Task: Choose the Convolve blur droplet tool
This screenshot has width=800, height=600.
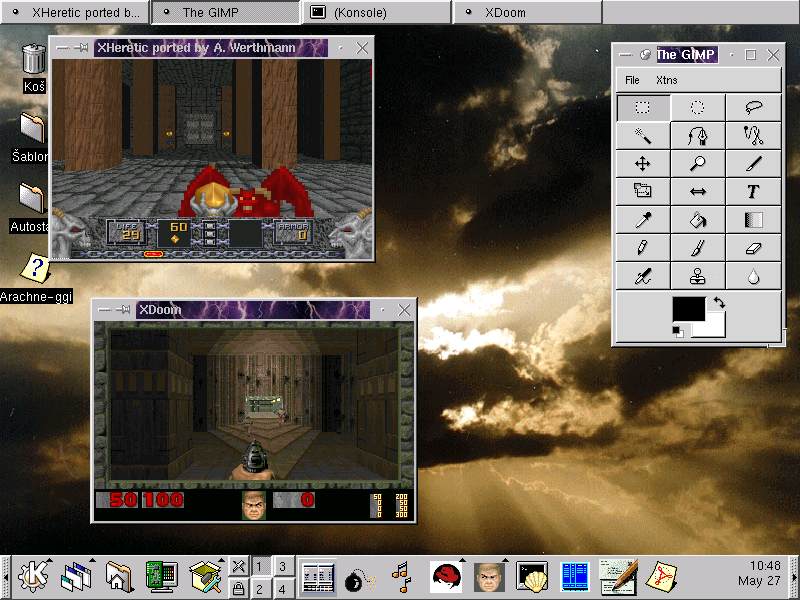Action: 754,277
